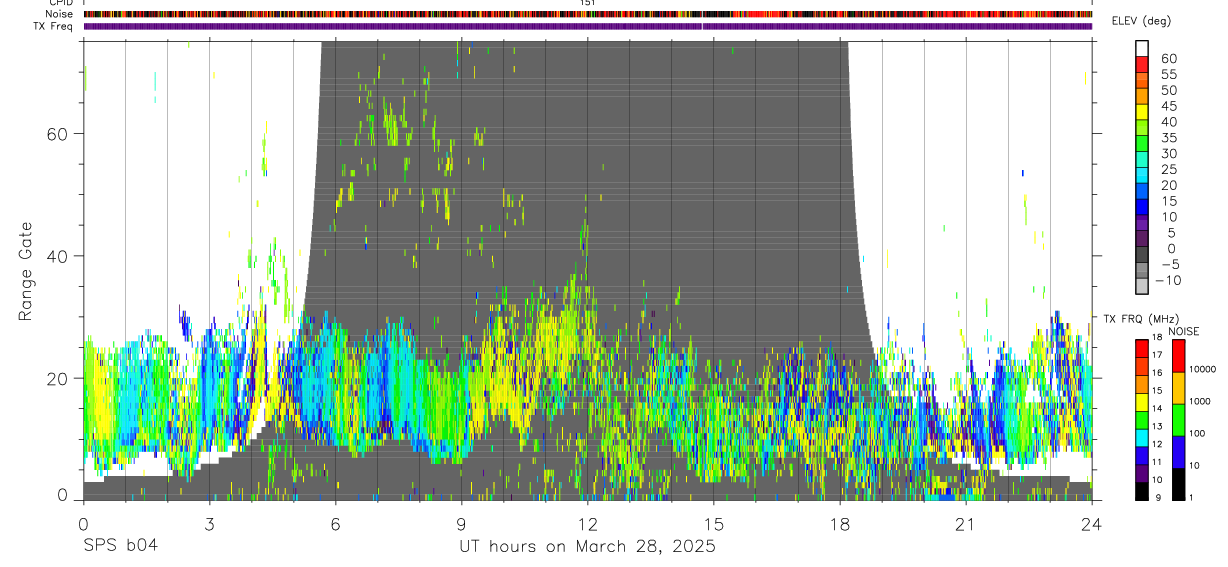The width and height of the screenshot is (1228, 567).
Task: Click the red top swatch of NOISE color bar
Action: click(x=1178, y=356)
